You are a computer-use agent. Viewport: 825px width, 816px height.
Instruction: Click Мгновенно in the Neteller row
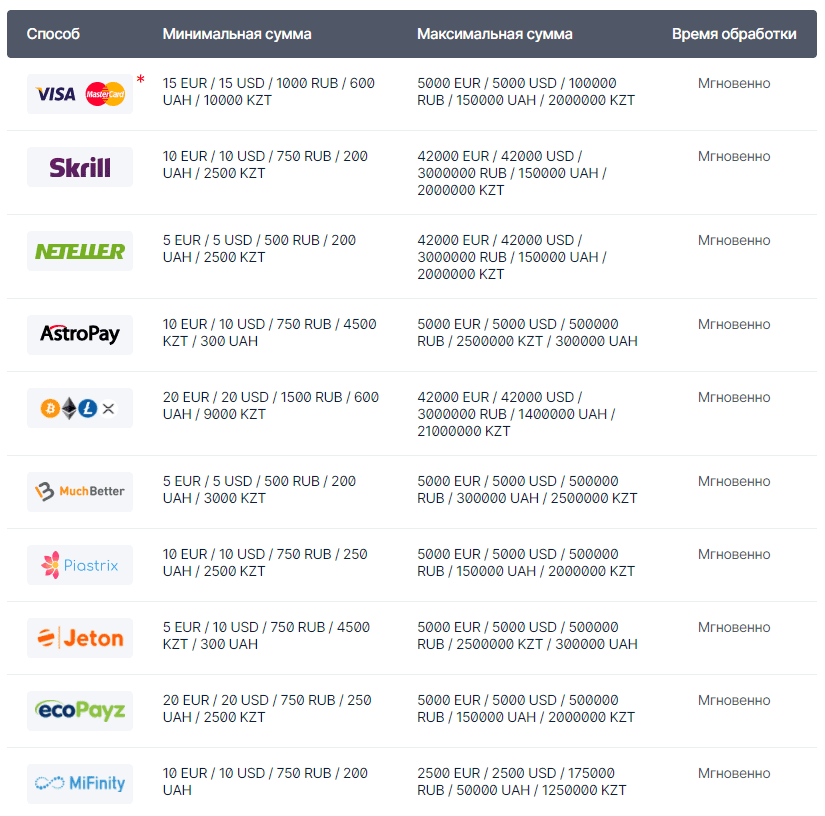(x=734, y=240)
